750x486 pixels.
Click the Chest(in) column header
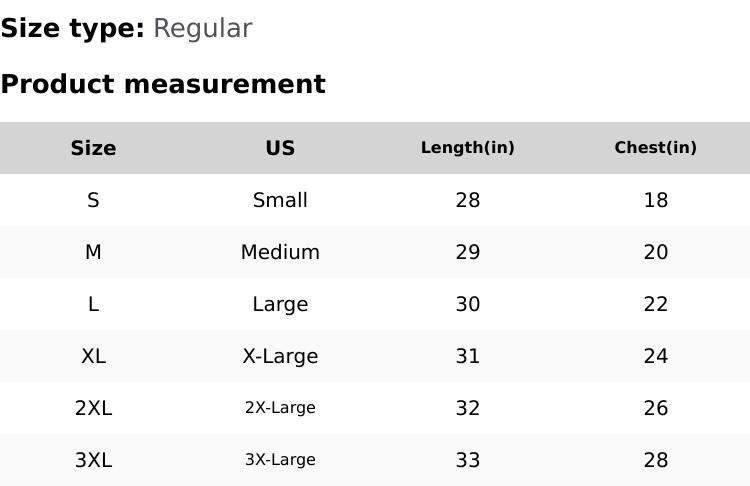(x=655, y=148)
